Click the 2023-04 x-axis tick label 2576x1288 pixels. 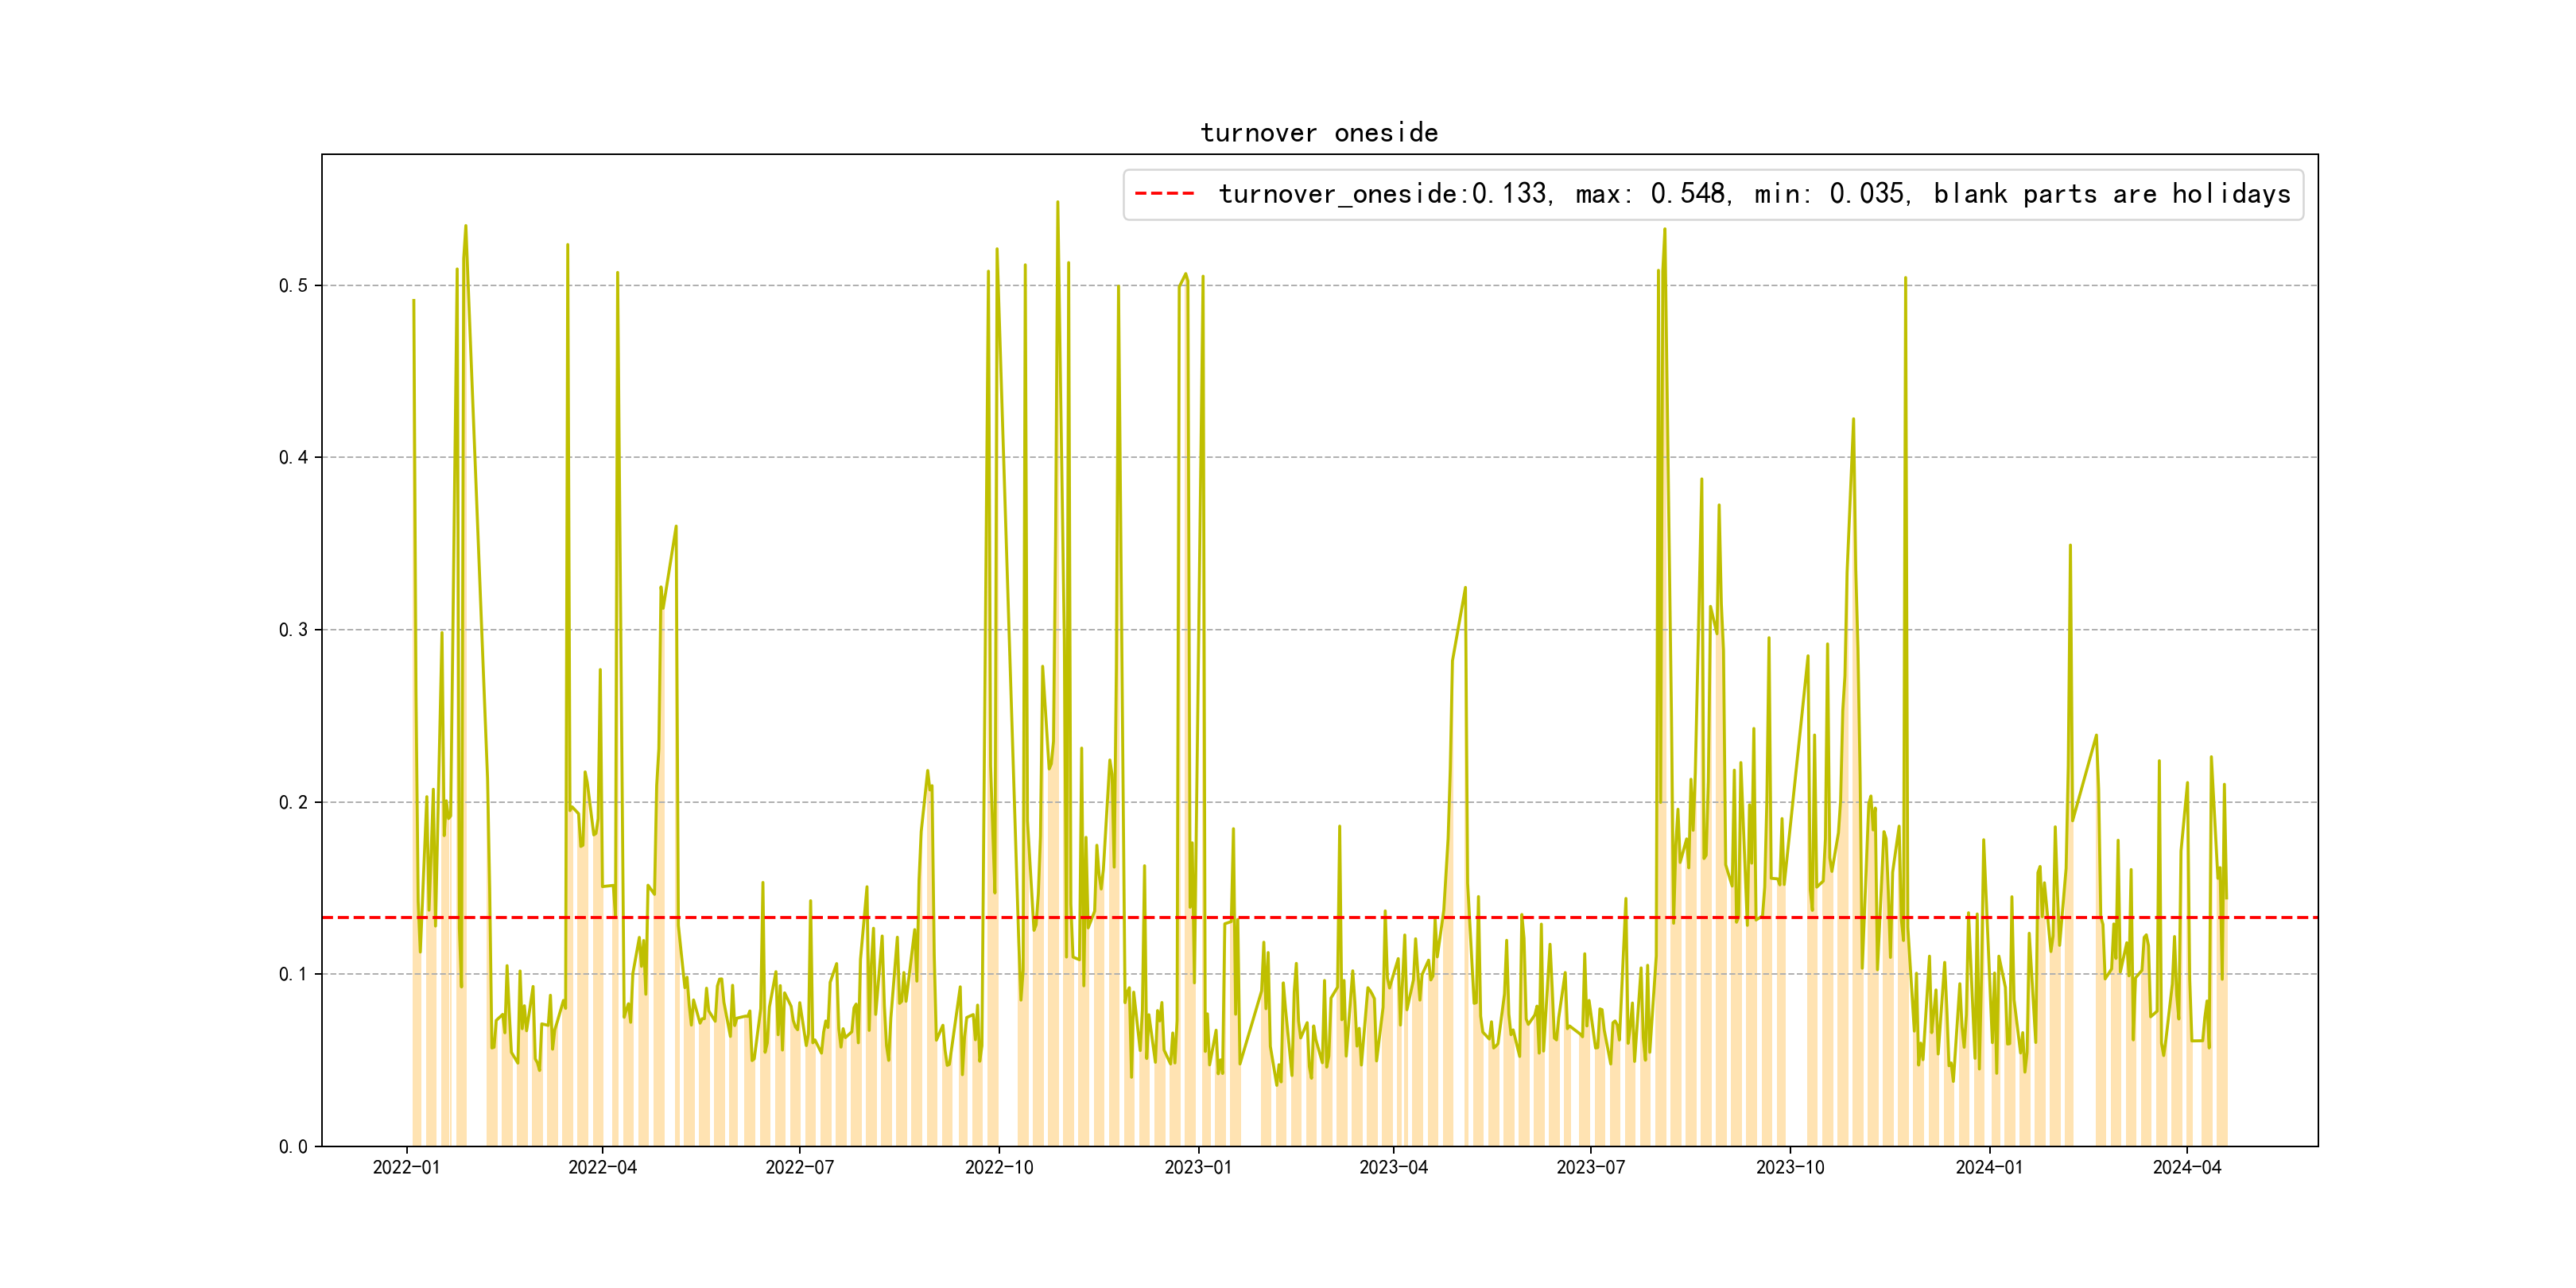[1393, 1167]
